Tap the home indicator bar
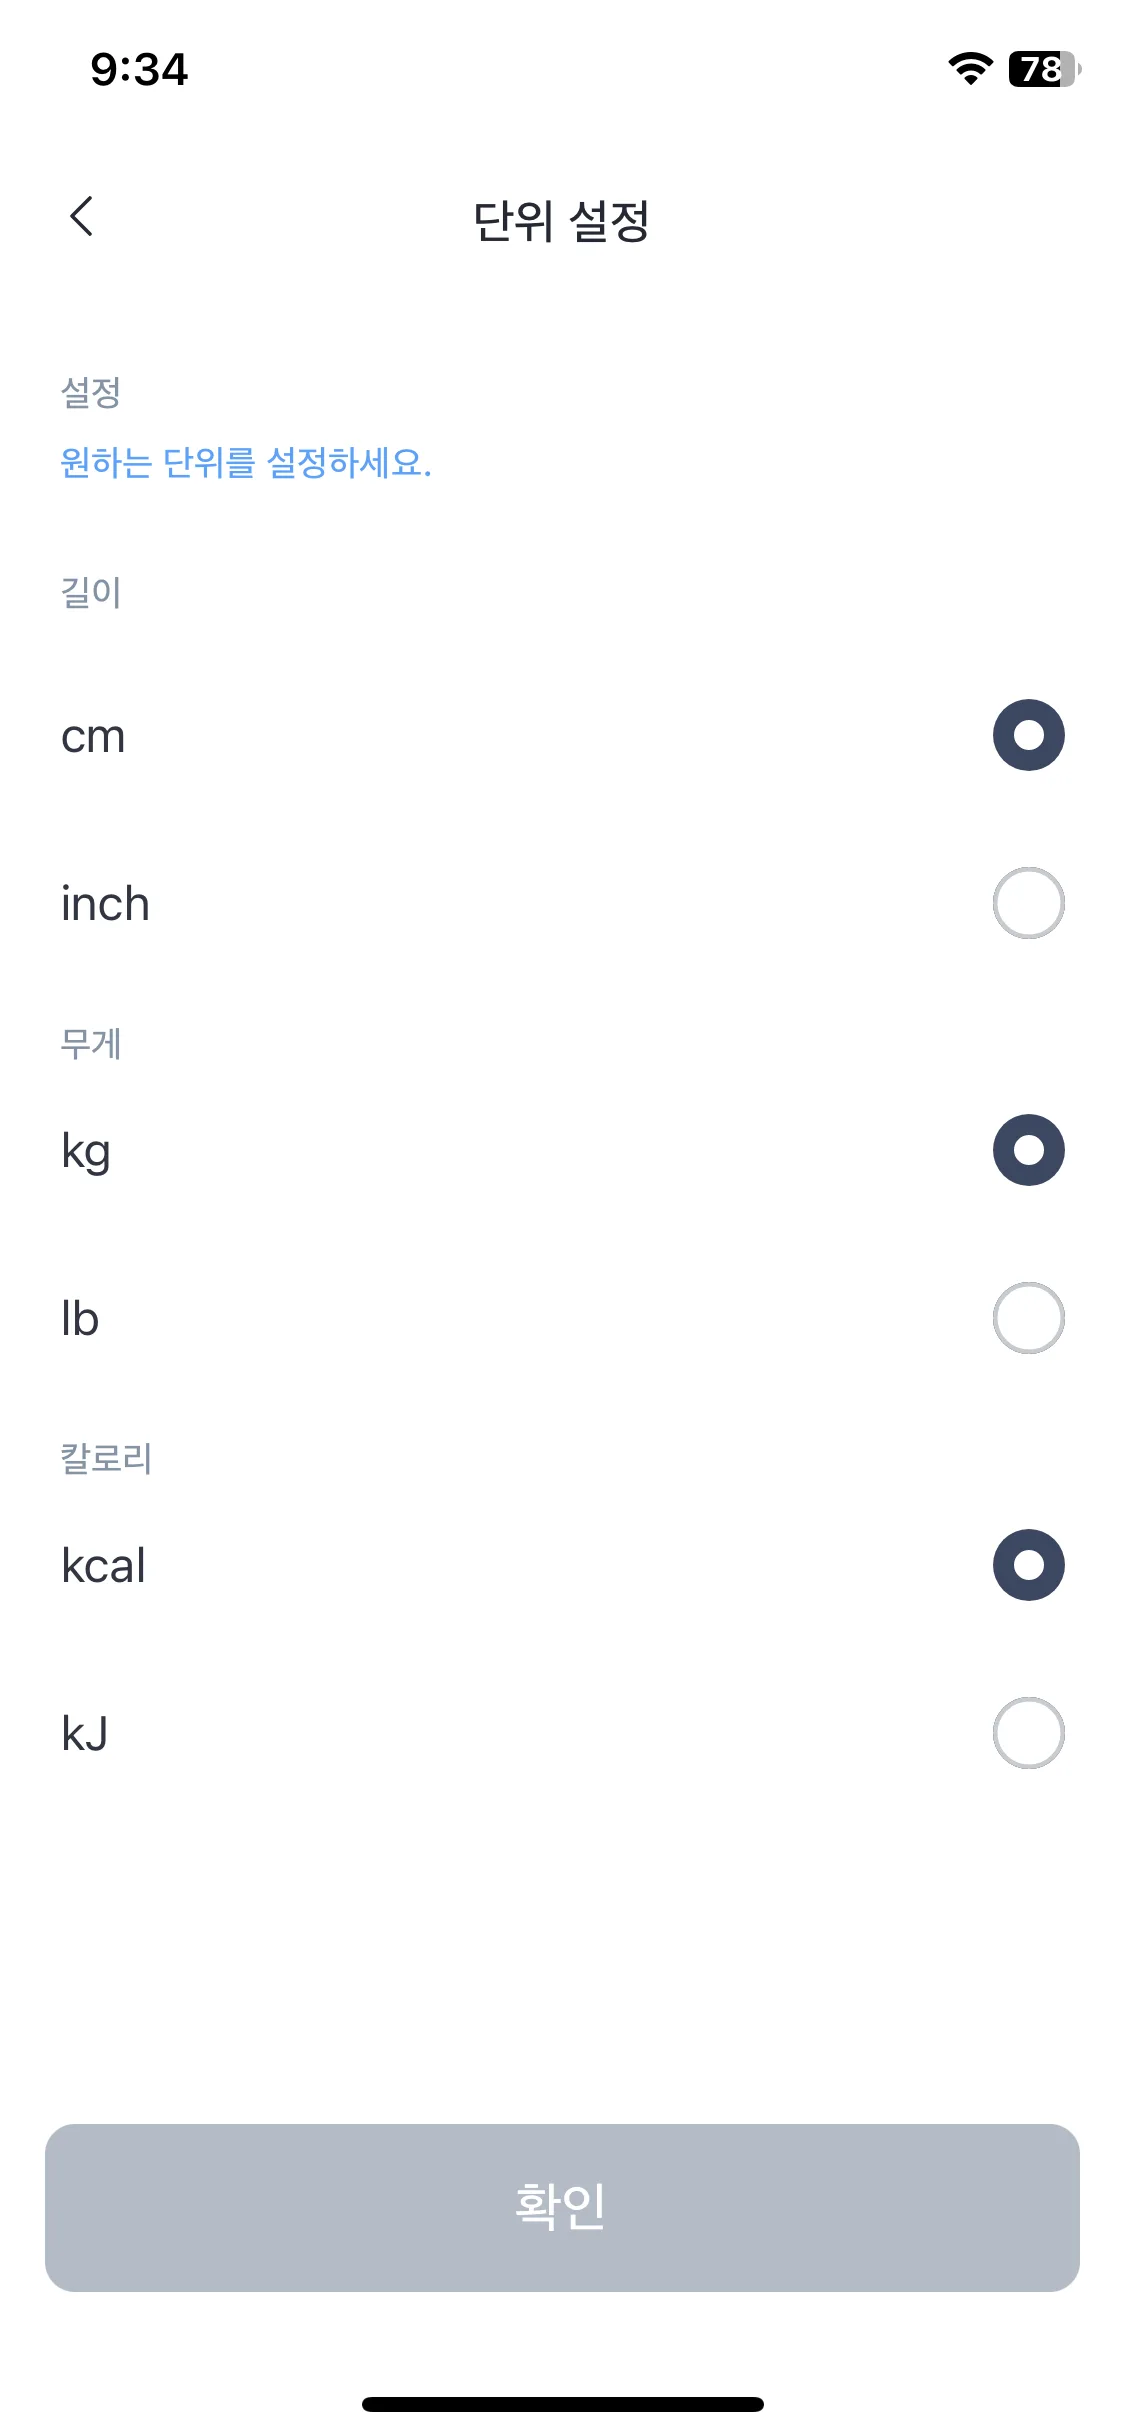Image resolution: width=1125 pixels, height=2436 pixels. (562, 2404)
